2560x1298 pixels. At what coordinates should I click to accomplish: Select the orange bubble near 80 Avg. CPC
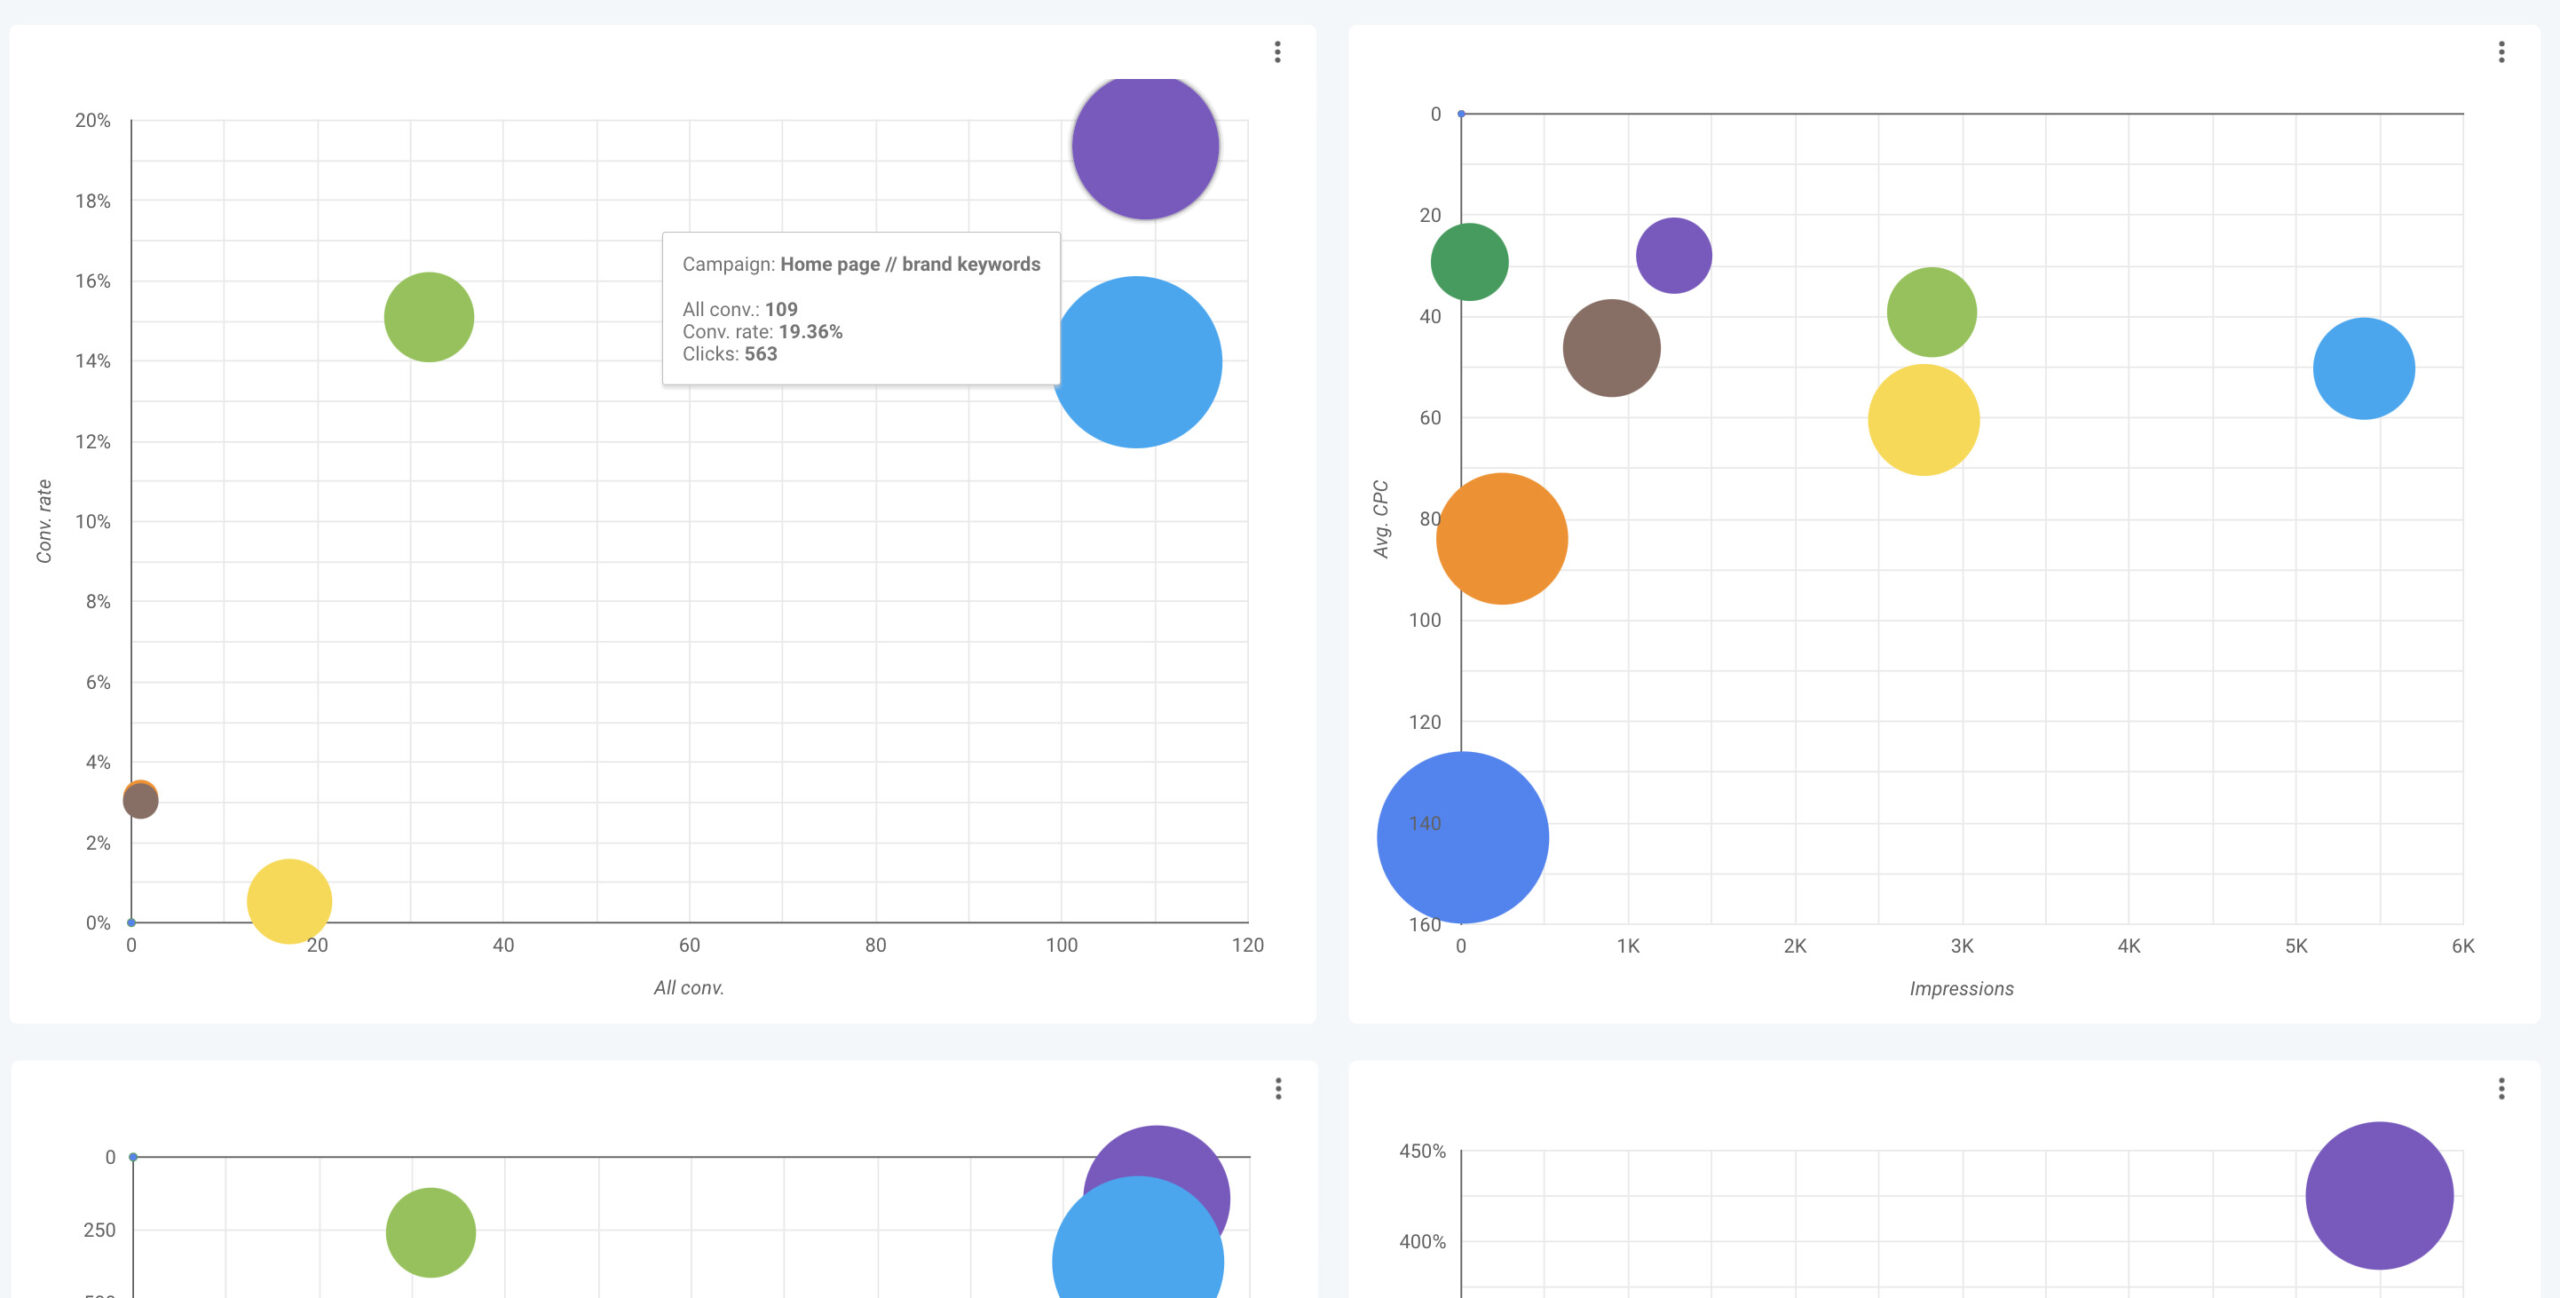click(1502, 538)
